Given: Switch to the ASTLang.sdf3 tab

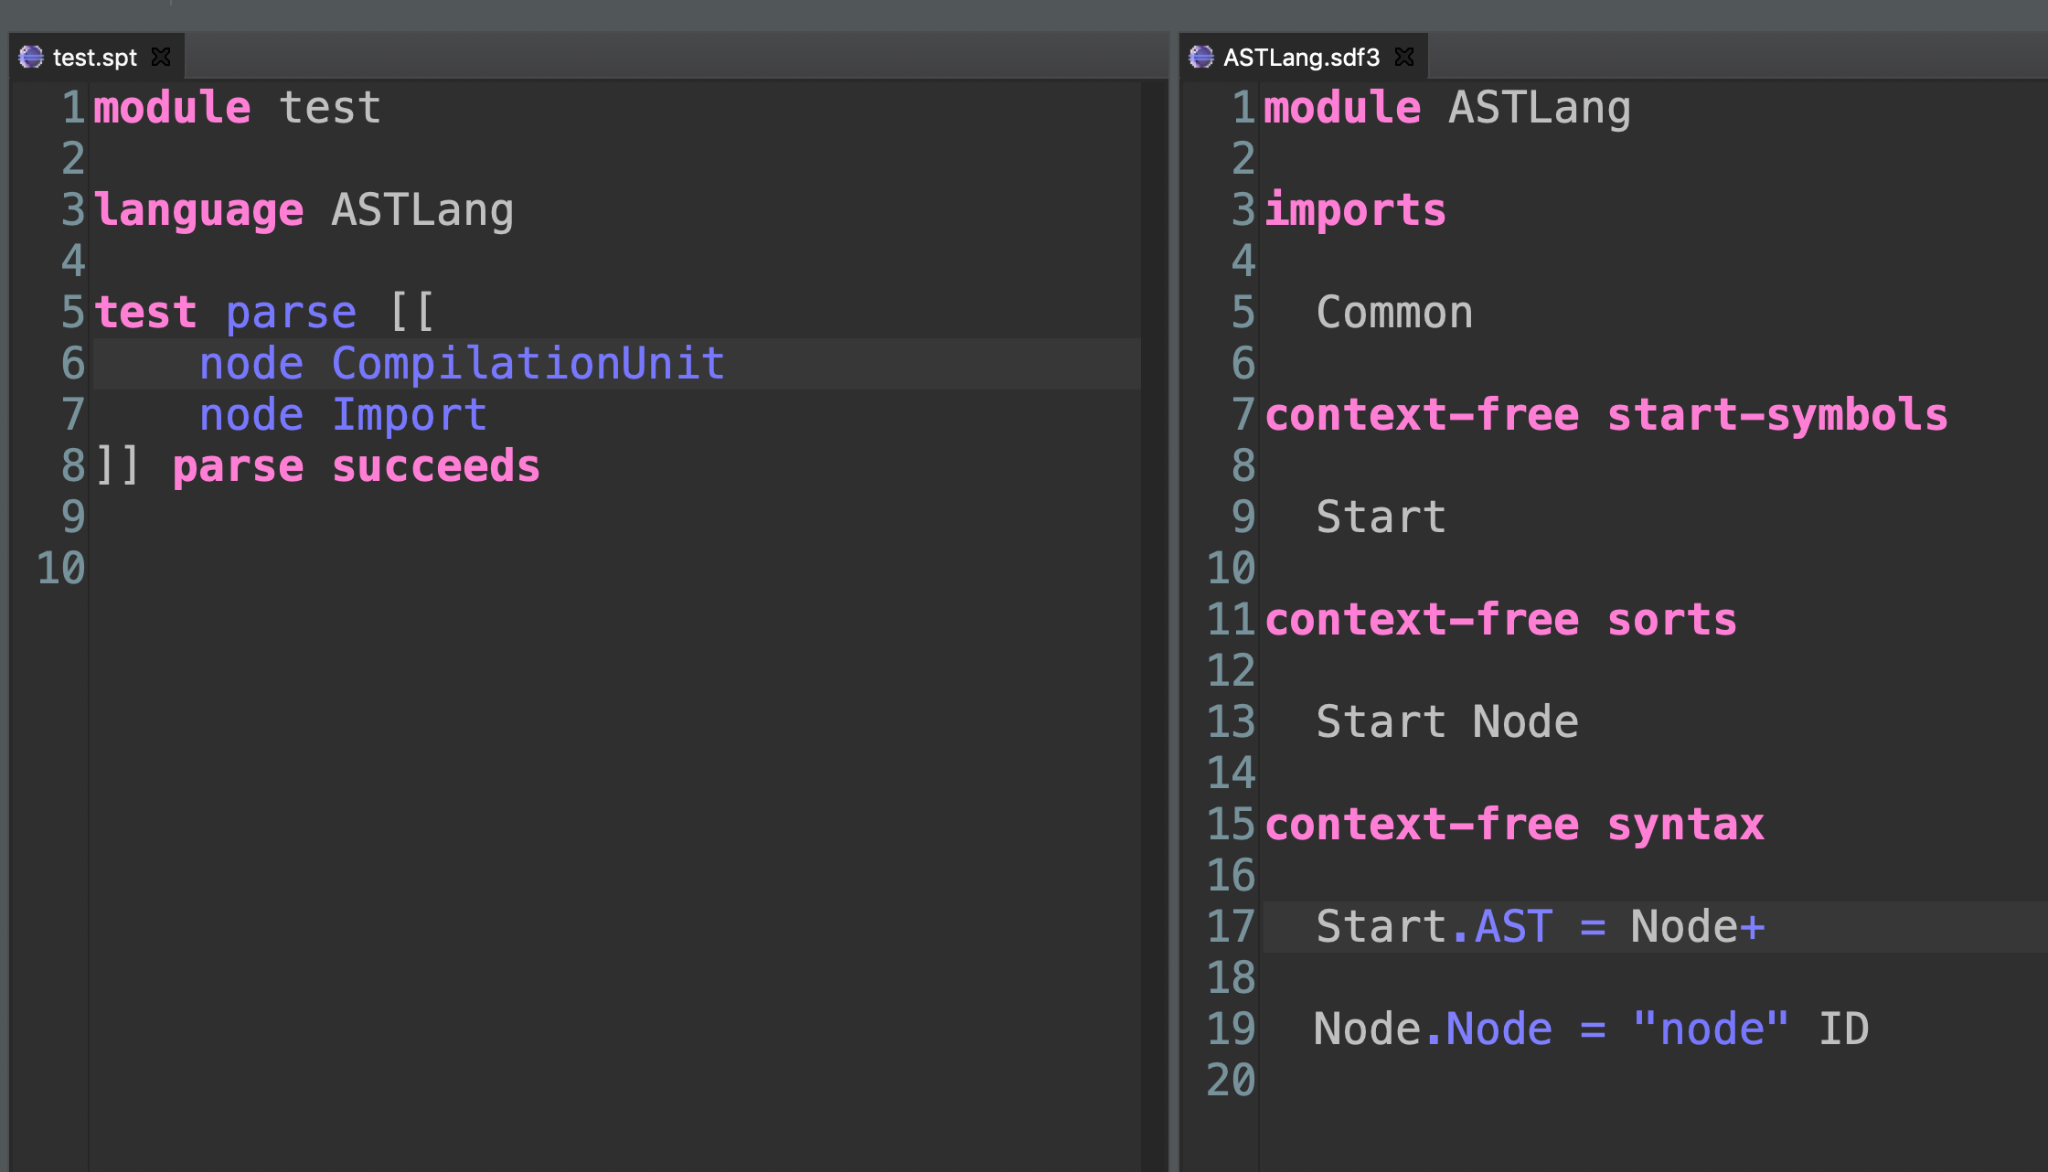Looking at the screenshot, I should coord(1301,57).
